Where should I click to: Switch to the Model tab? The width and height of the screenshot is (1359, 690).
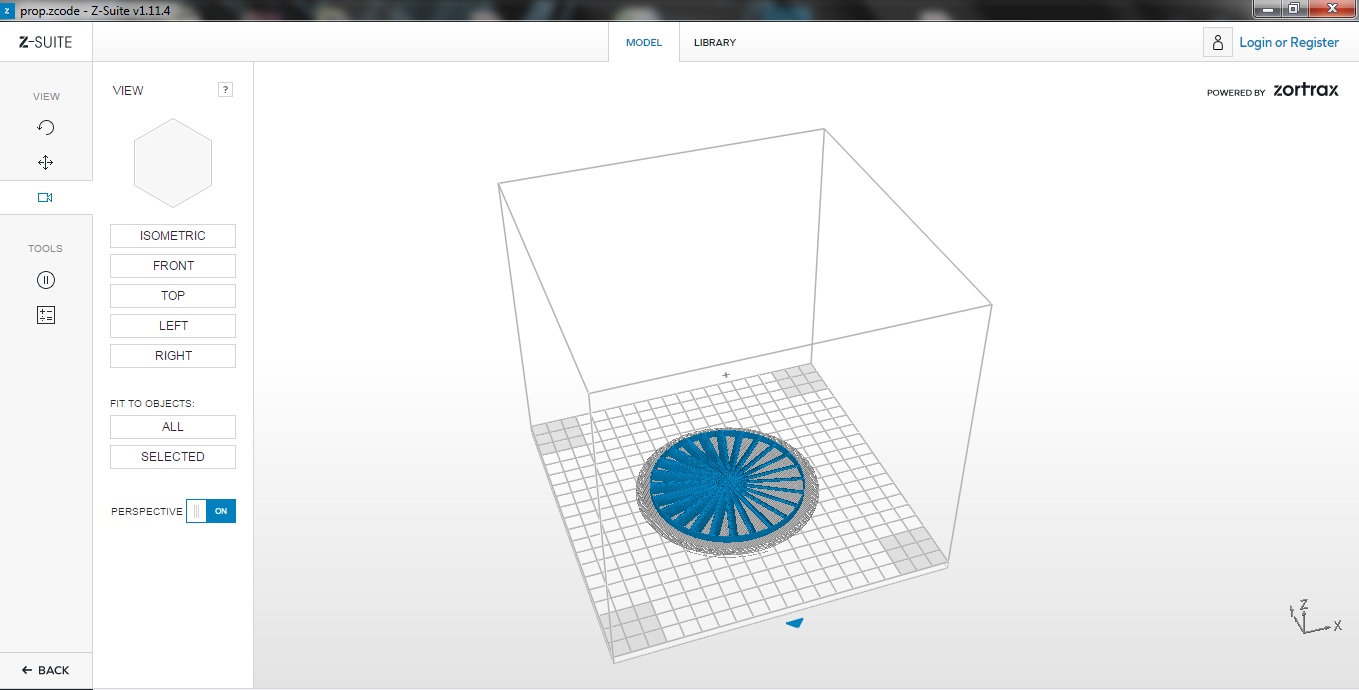(644, 42)
